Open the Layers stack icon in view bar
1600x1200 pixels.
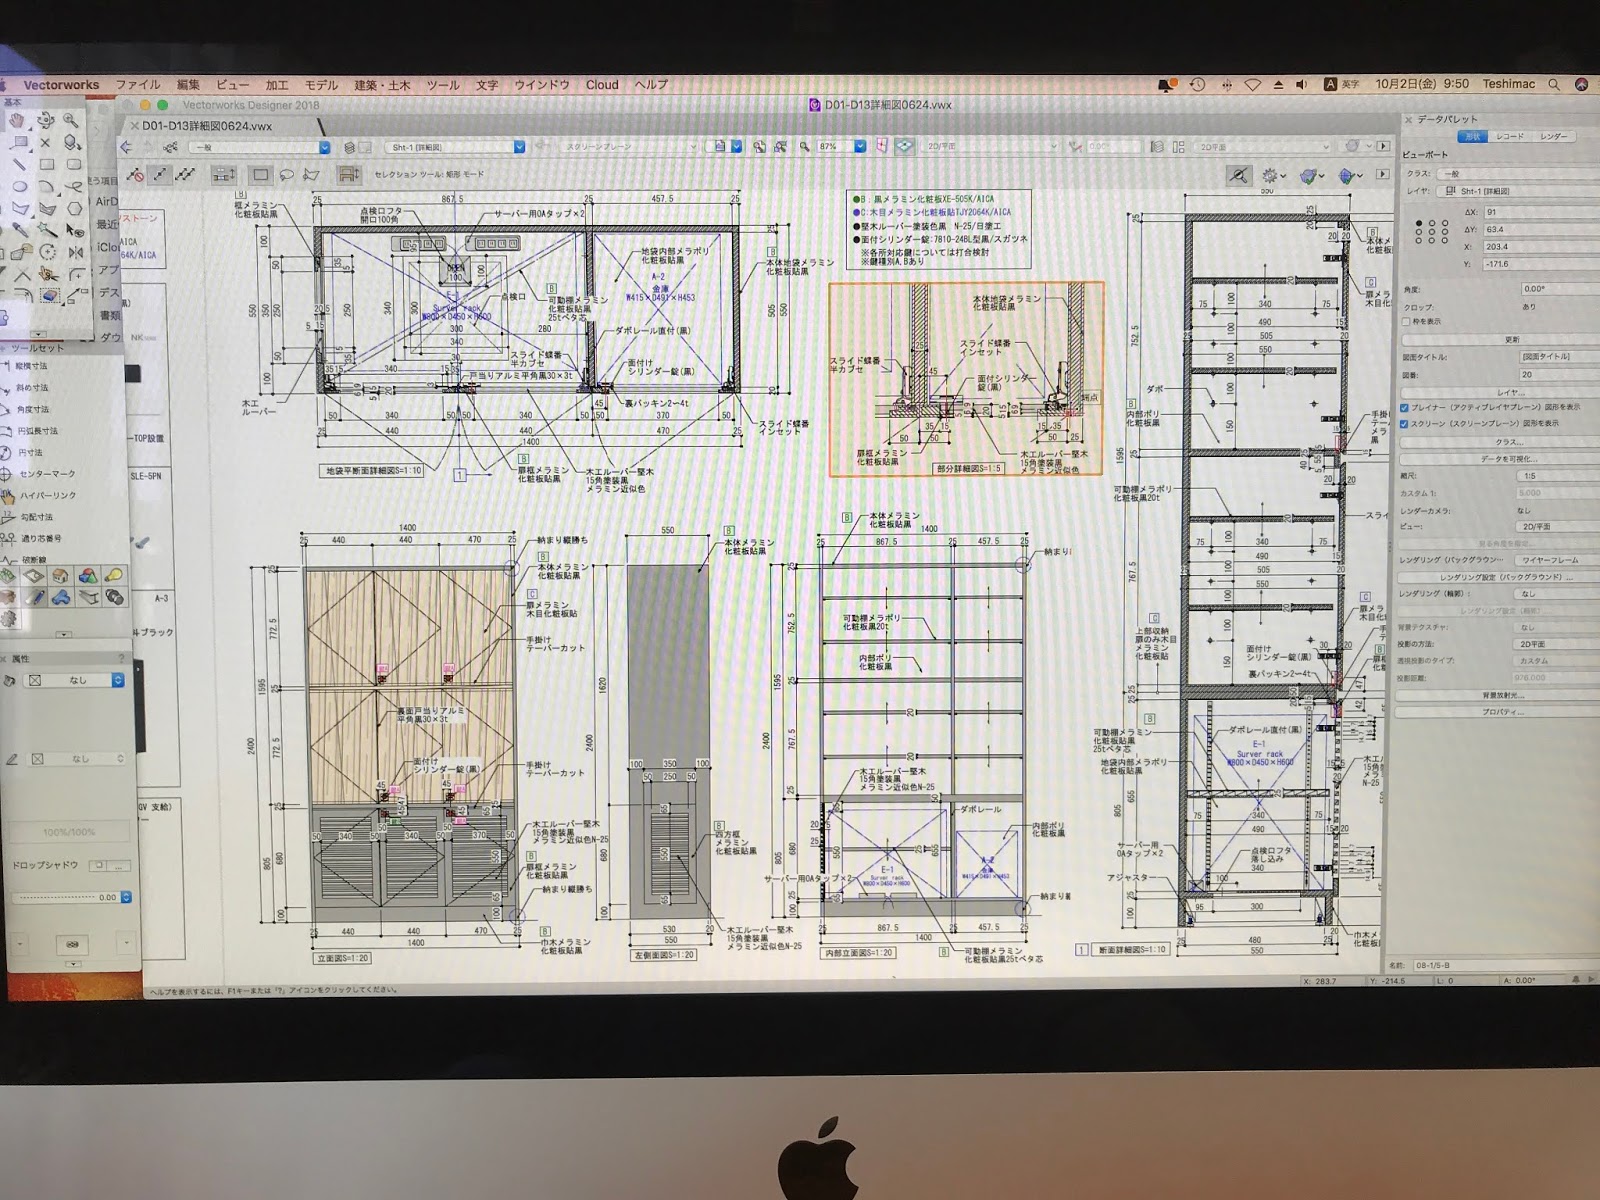click(x=349, y=147)
